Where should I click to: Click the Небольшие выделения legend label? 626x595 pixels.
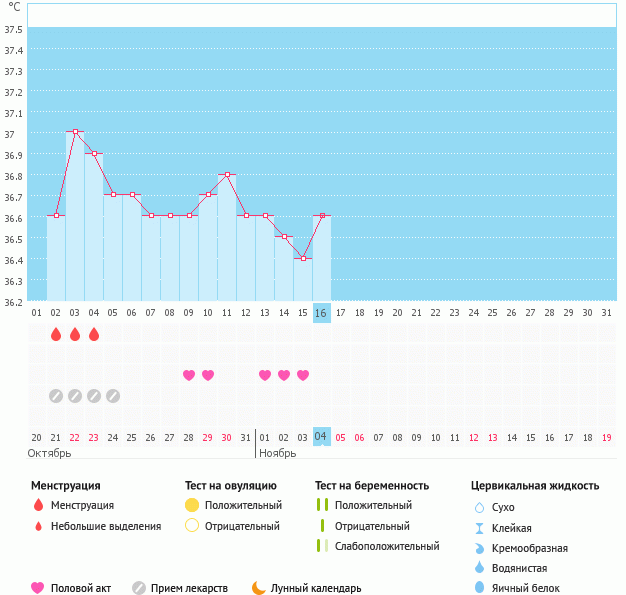pyautogui.click(x=106, y=527)
